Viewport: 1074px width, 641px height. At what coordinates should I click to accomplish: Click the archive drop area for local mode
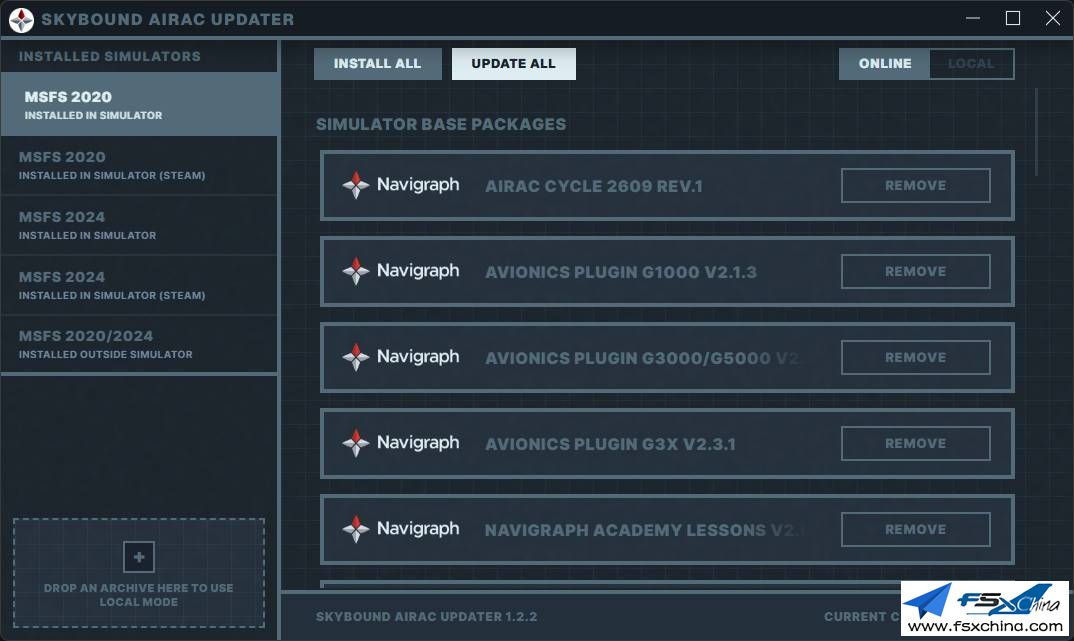(139, 573)
